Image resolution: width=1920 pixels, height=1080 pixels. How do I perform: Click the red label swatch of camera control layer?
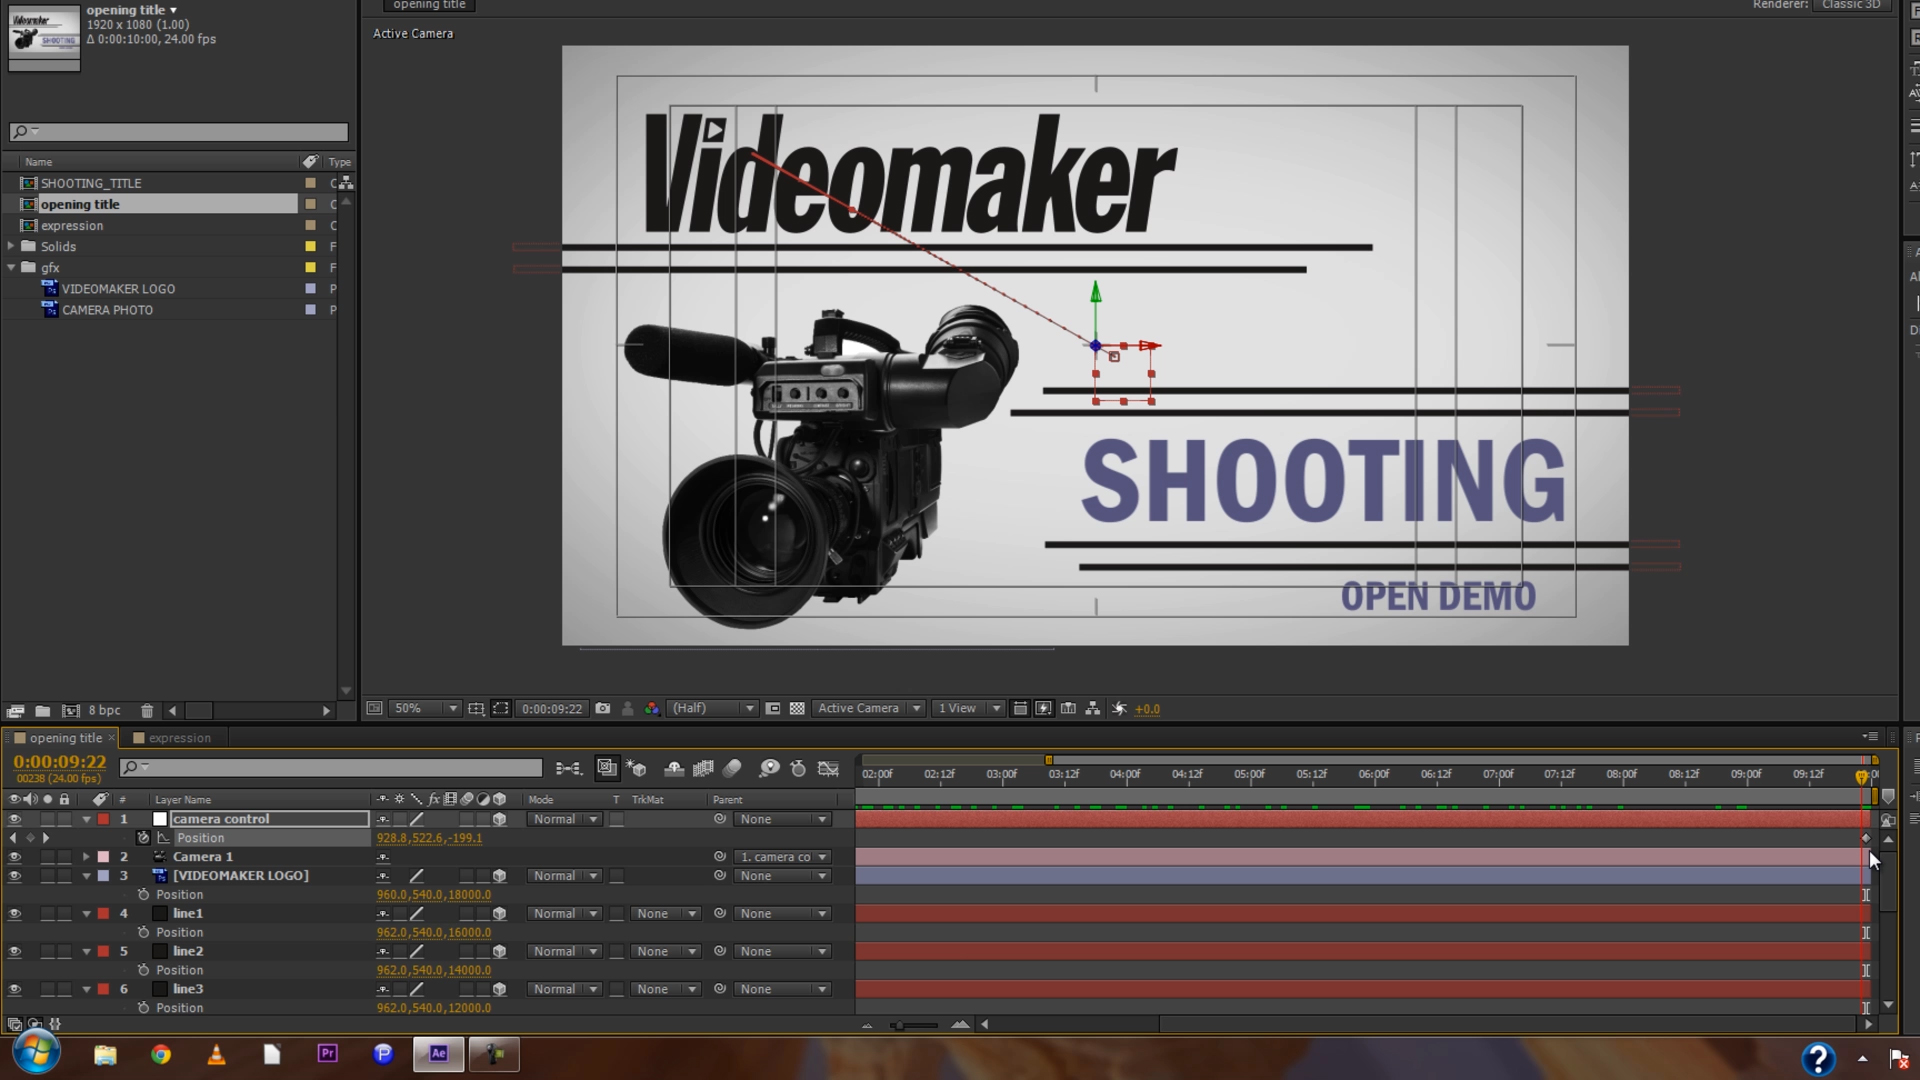click(103, 818)
